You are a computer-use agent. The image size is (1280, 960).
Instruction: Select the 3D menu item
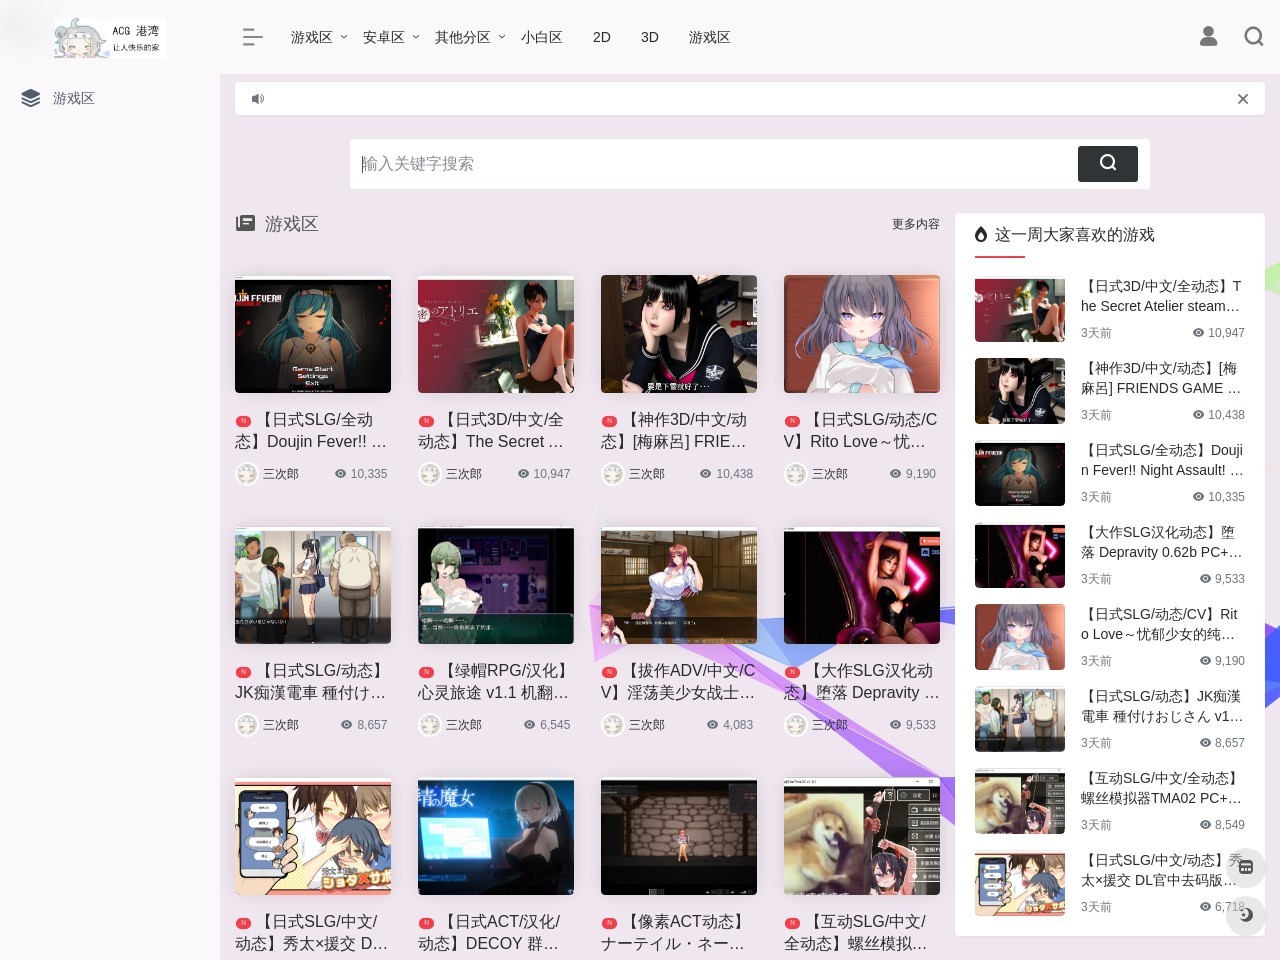[x=649, y=37]
